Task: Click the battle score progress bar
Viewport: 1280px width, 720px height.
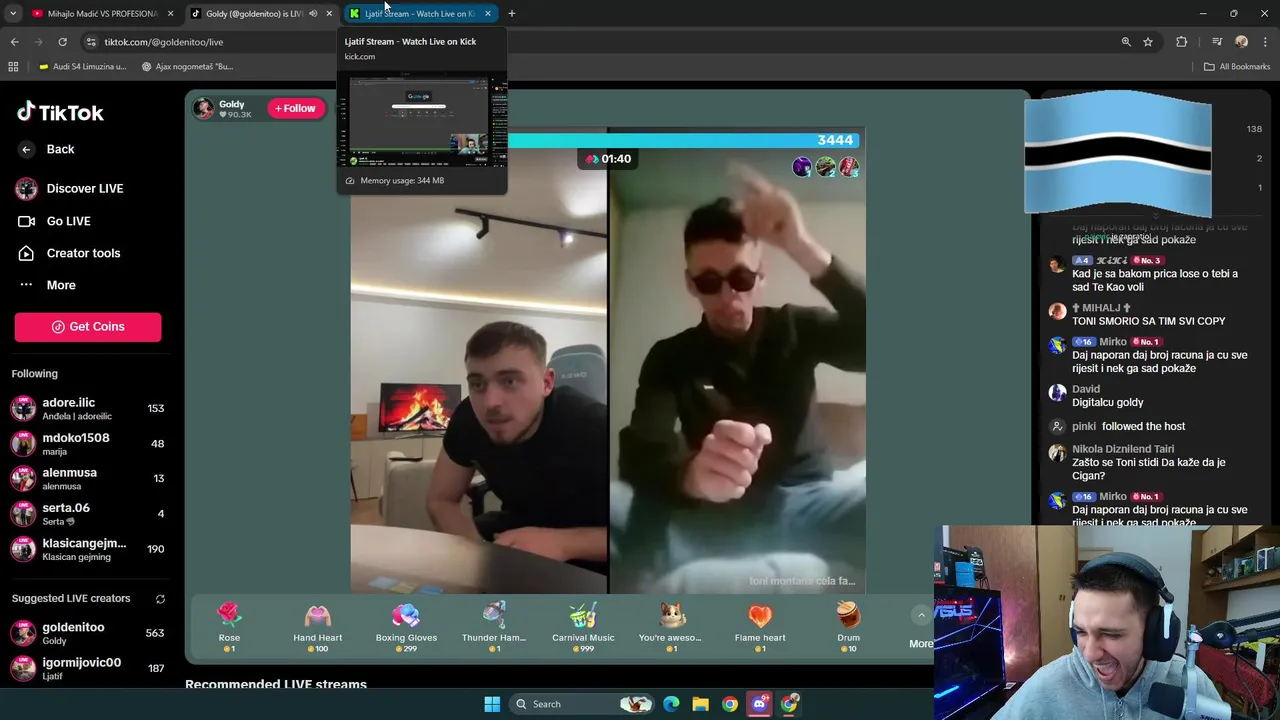Action: pos(686,140)
